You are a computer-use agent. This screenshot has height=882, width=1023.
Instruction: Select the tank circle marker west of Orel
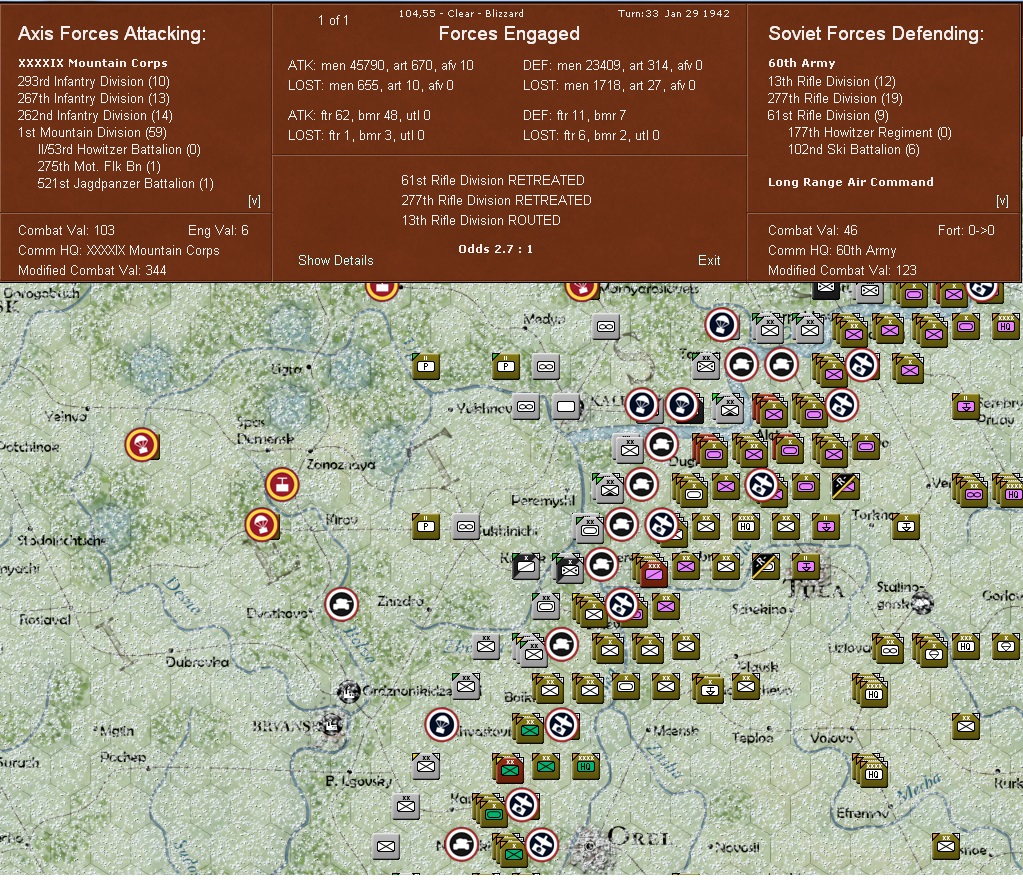pos(461,845)
